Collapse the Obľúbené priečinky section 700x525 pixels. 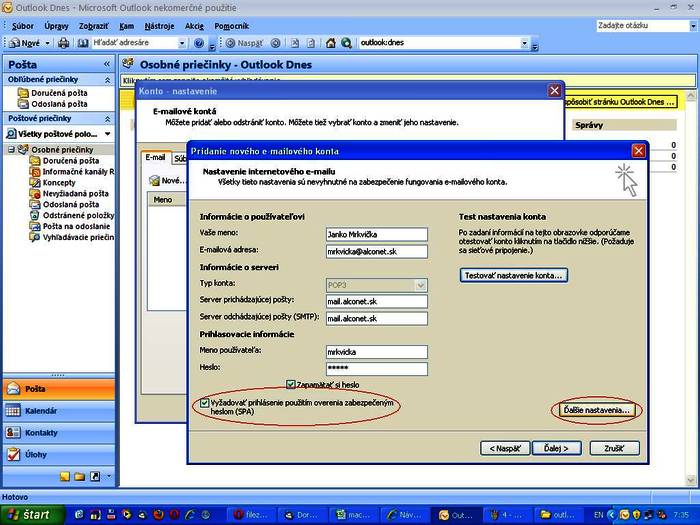point(107,80)
